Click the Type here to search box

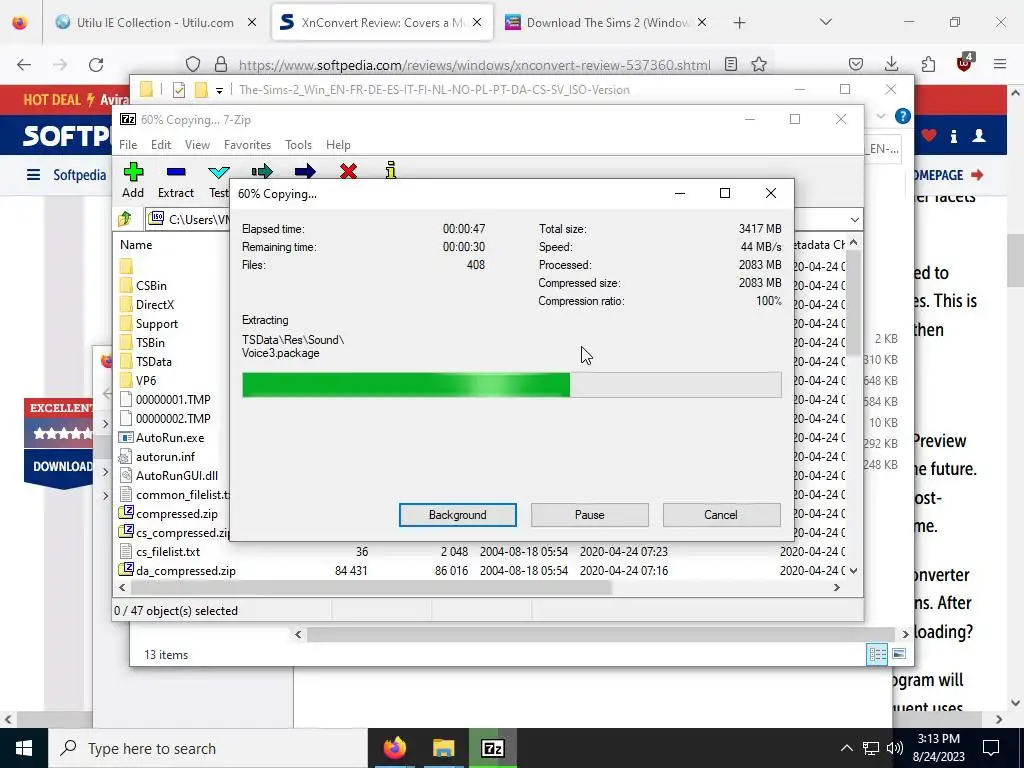point(208,748)
